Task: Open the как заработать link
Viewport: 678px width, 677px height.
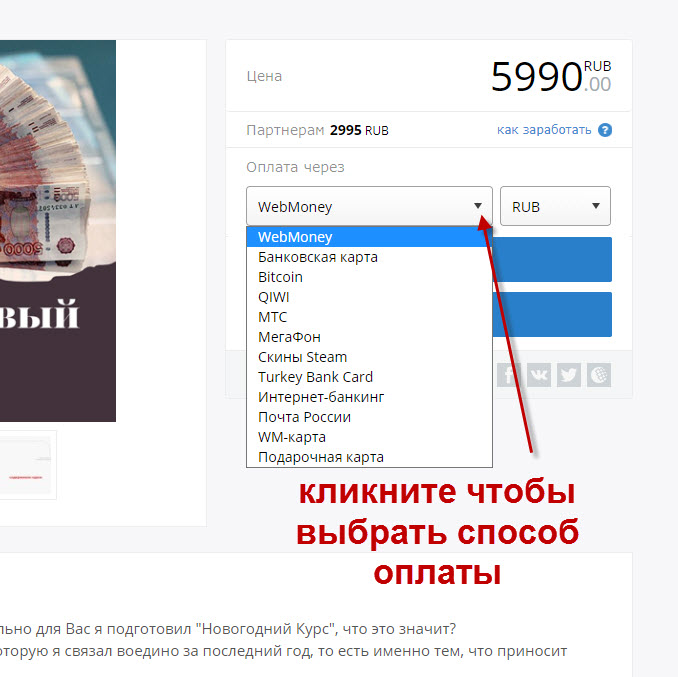Action: 544,130
